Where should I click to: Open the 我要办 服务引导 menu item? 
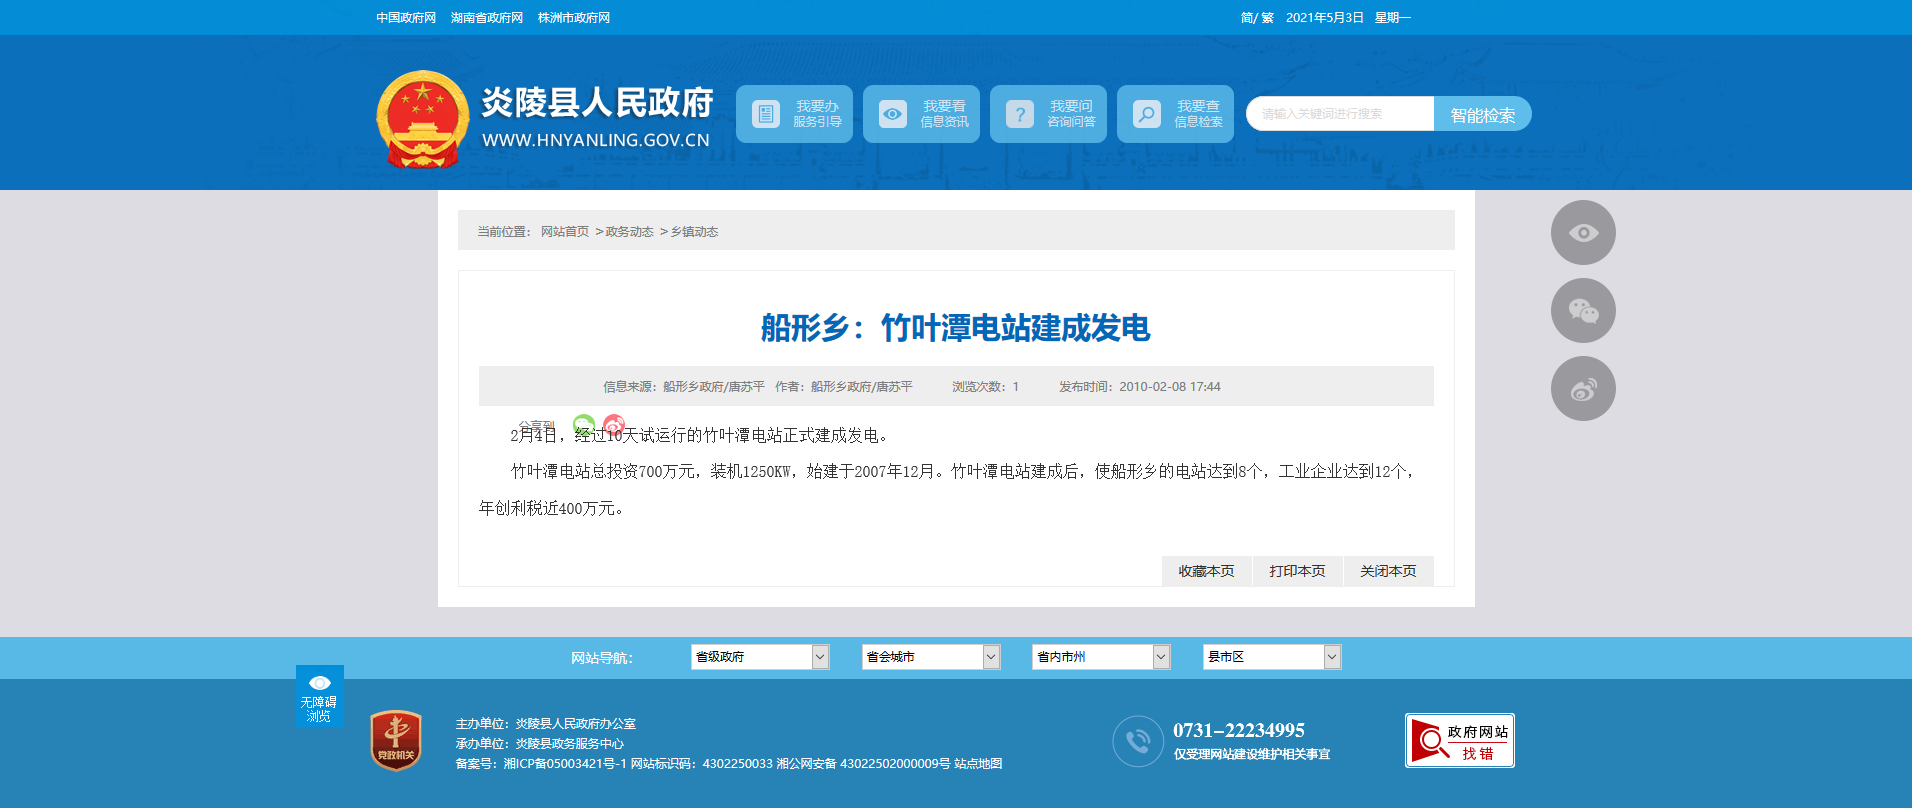(x=795, y=114)
